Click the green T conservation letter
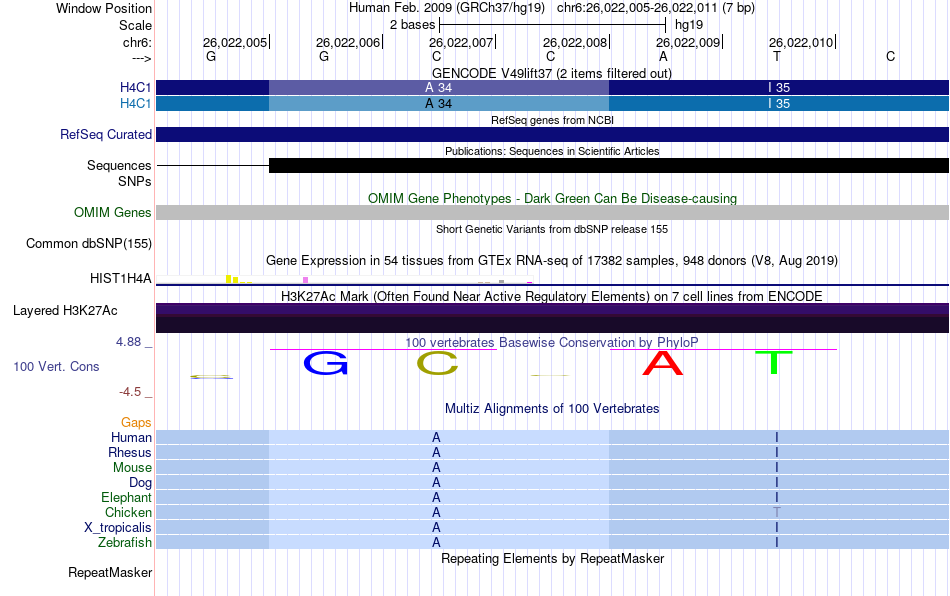This screenshot has height=596, width=950. point(774,363)
